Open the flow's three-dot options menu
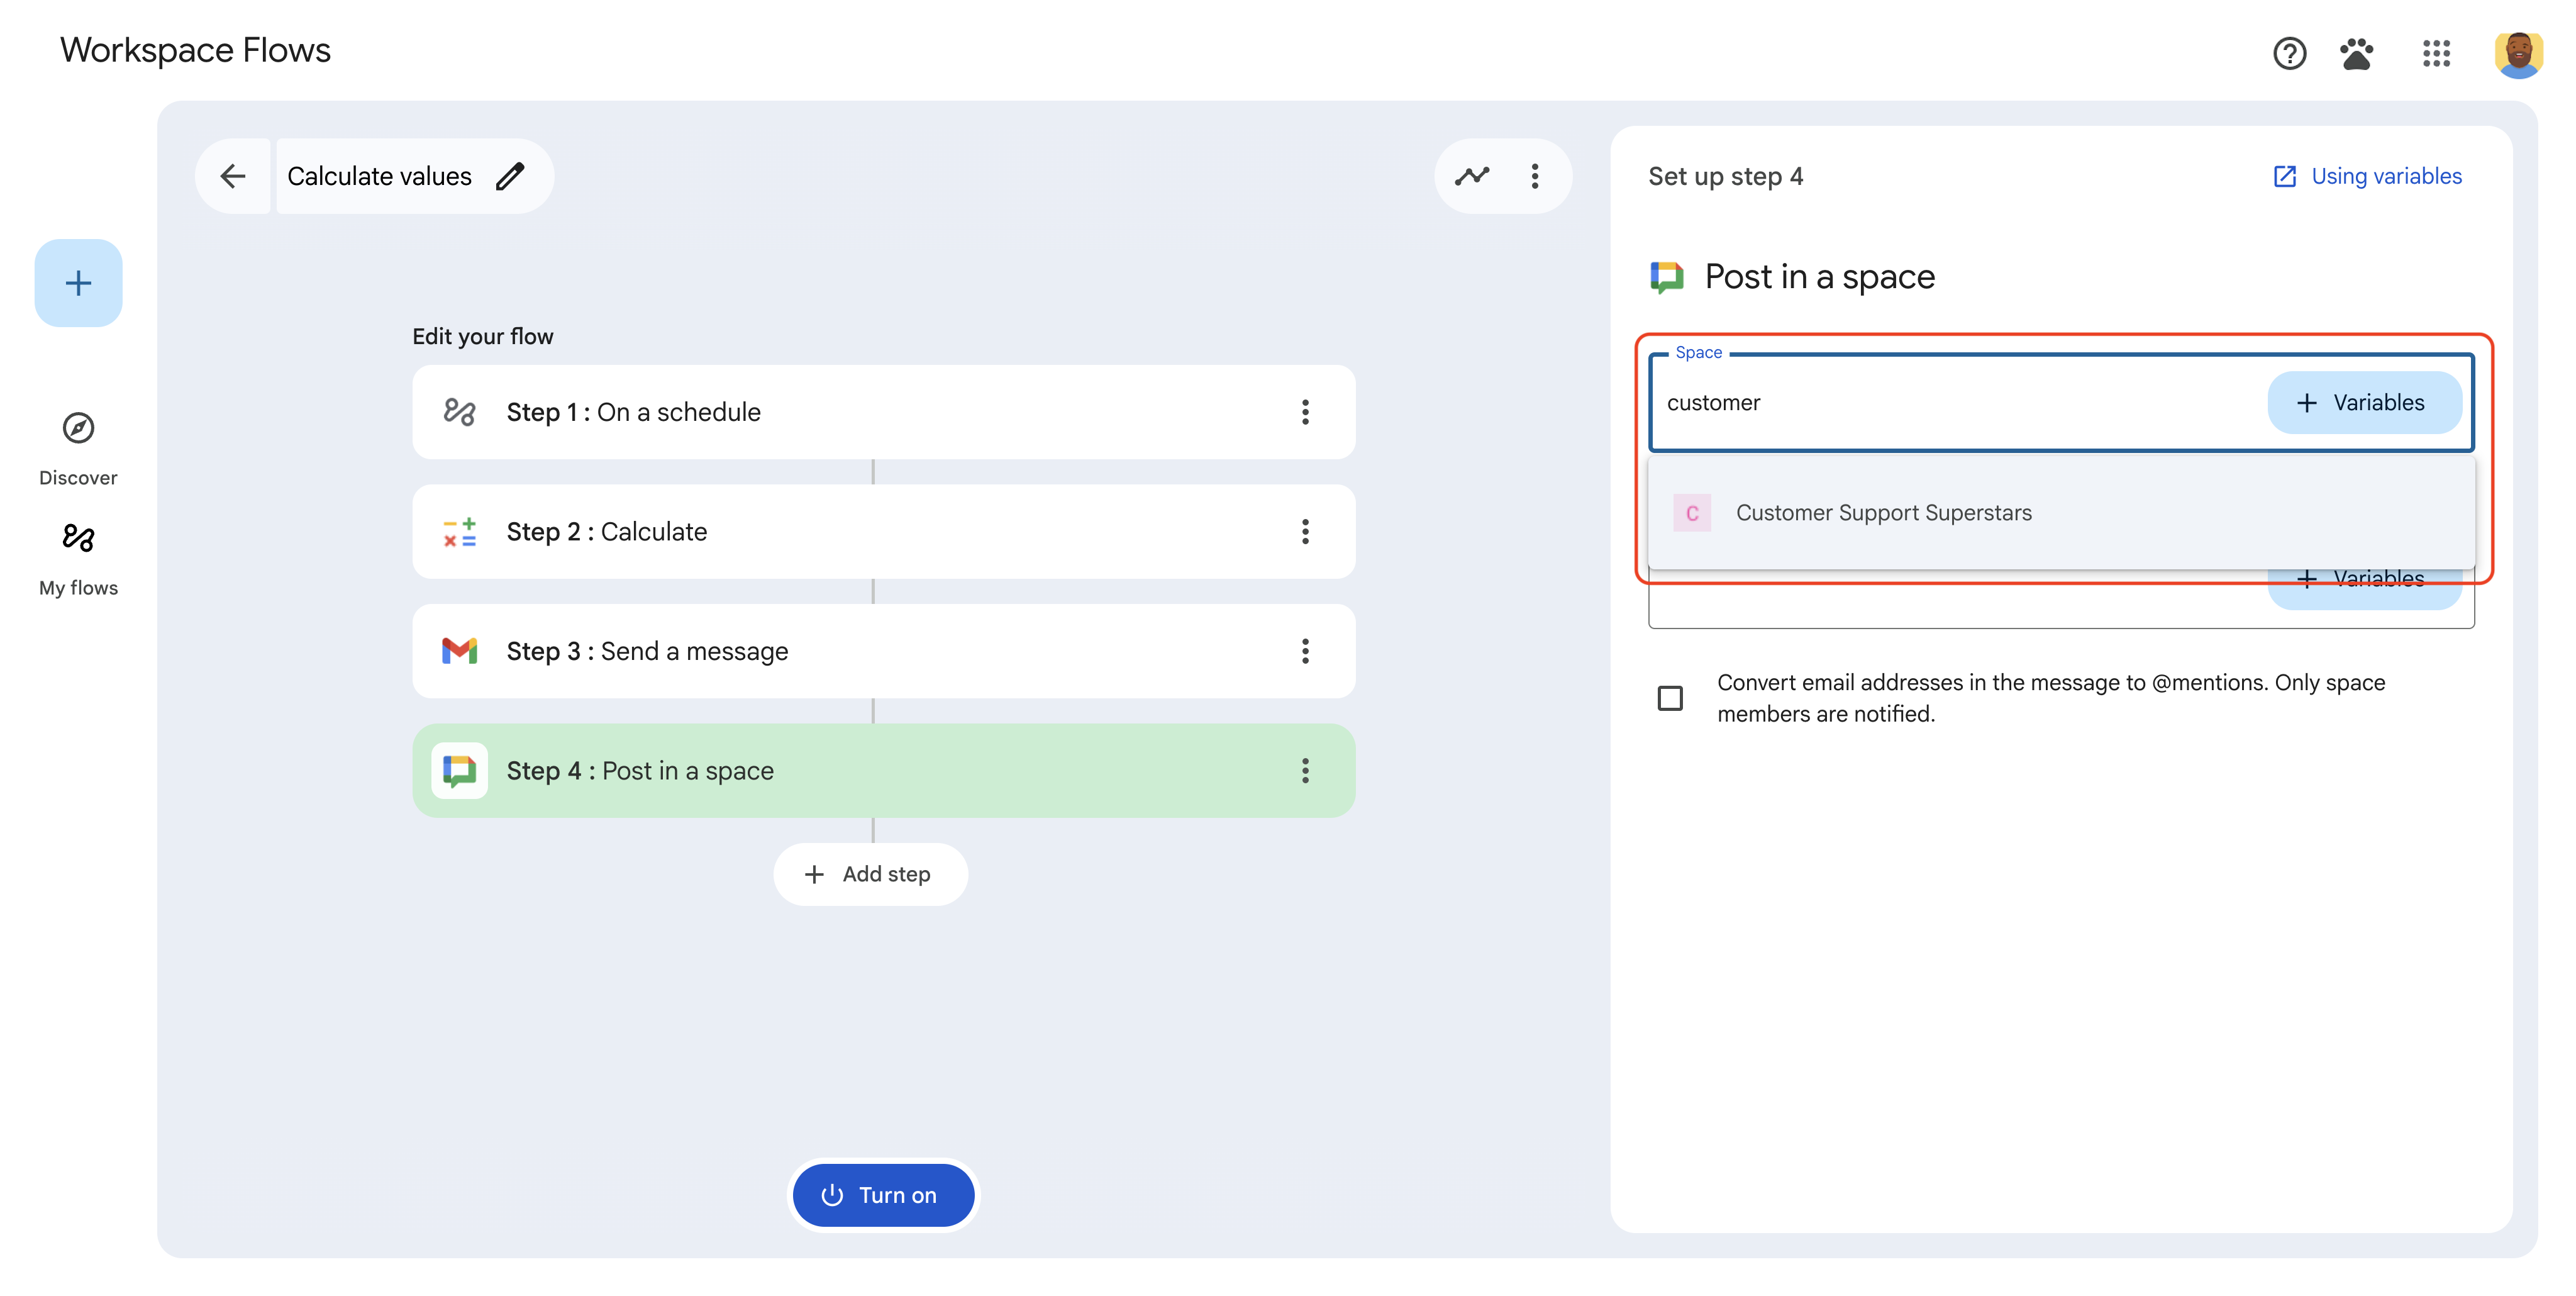2576x1296 pixels. coord(1535,175)
